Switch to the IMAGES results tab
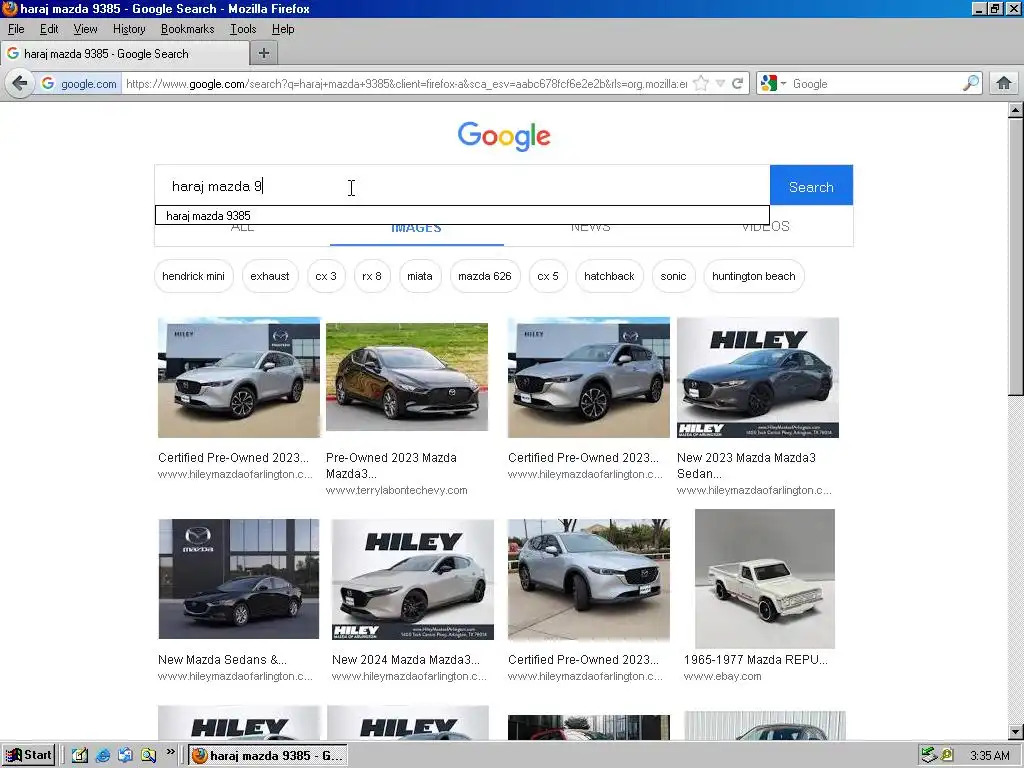The height and width of the screenshot is (768, 1024). tap(416, 227)
